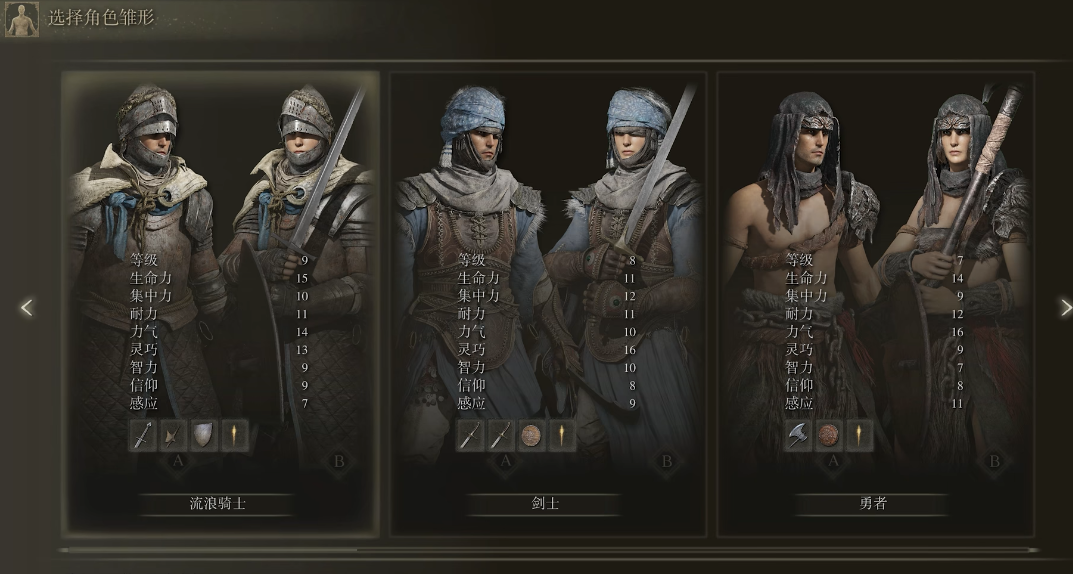The height and width of the screenshot is (574, 1073).
Task: Click the round leather shield icon under 勇者
Action: point(829,435)
